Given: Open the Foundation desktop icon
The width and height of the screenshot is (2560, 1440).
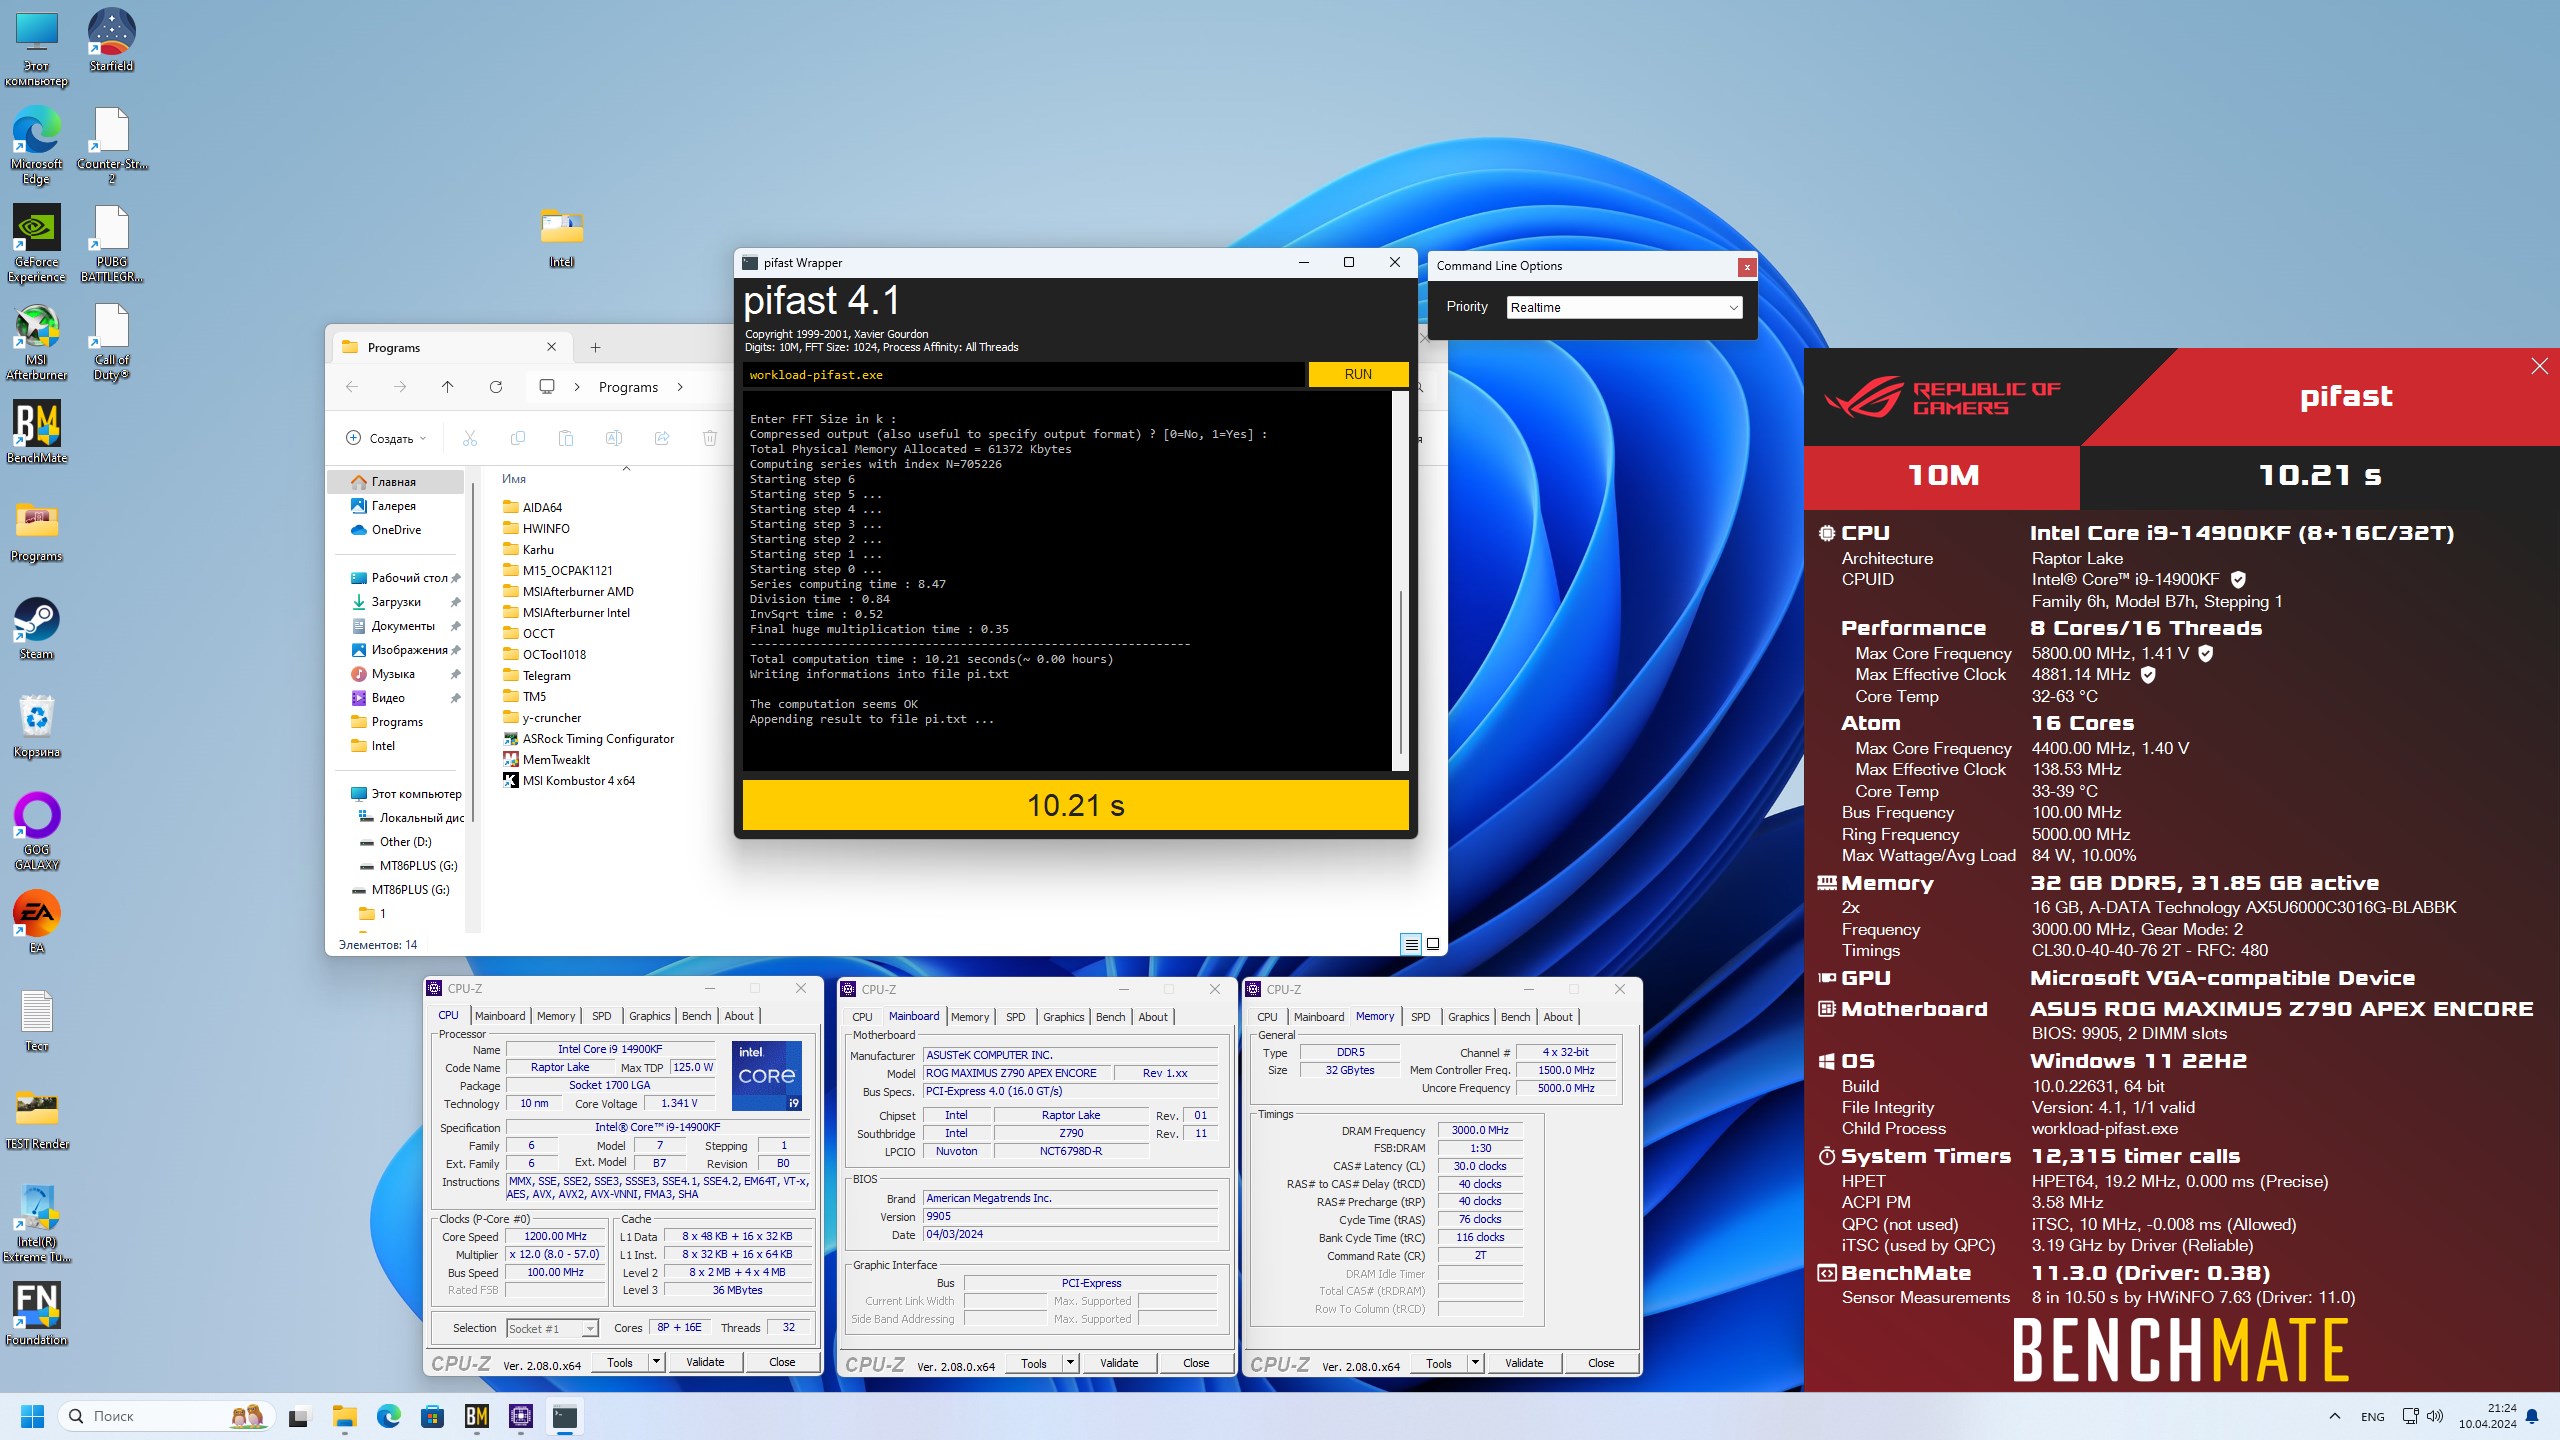Looking at the screenshot, I should tap(36, 1314).
